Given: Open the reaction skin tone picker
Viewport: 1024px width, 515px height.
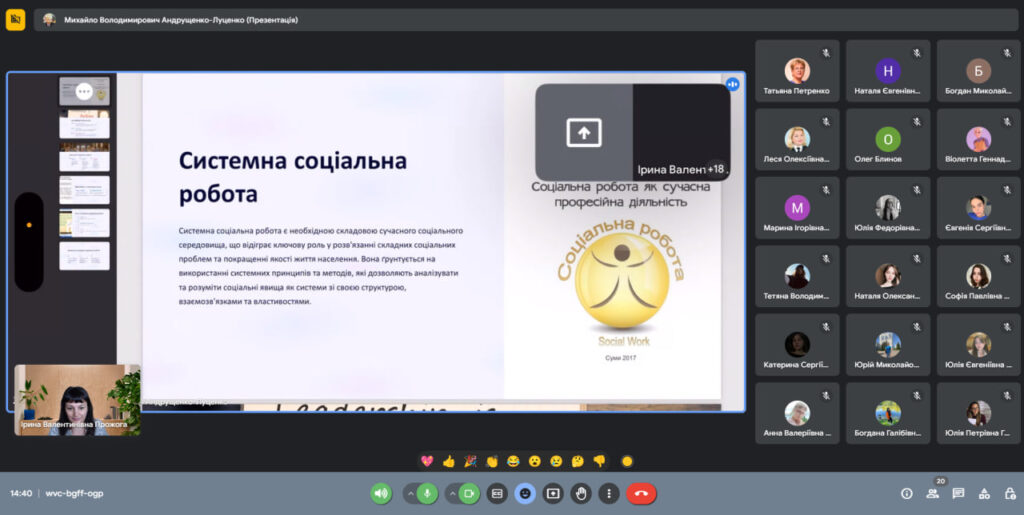Looking at the screenshot, I should point(627,461).
